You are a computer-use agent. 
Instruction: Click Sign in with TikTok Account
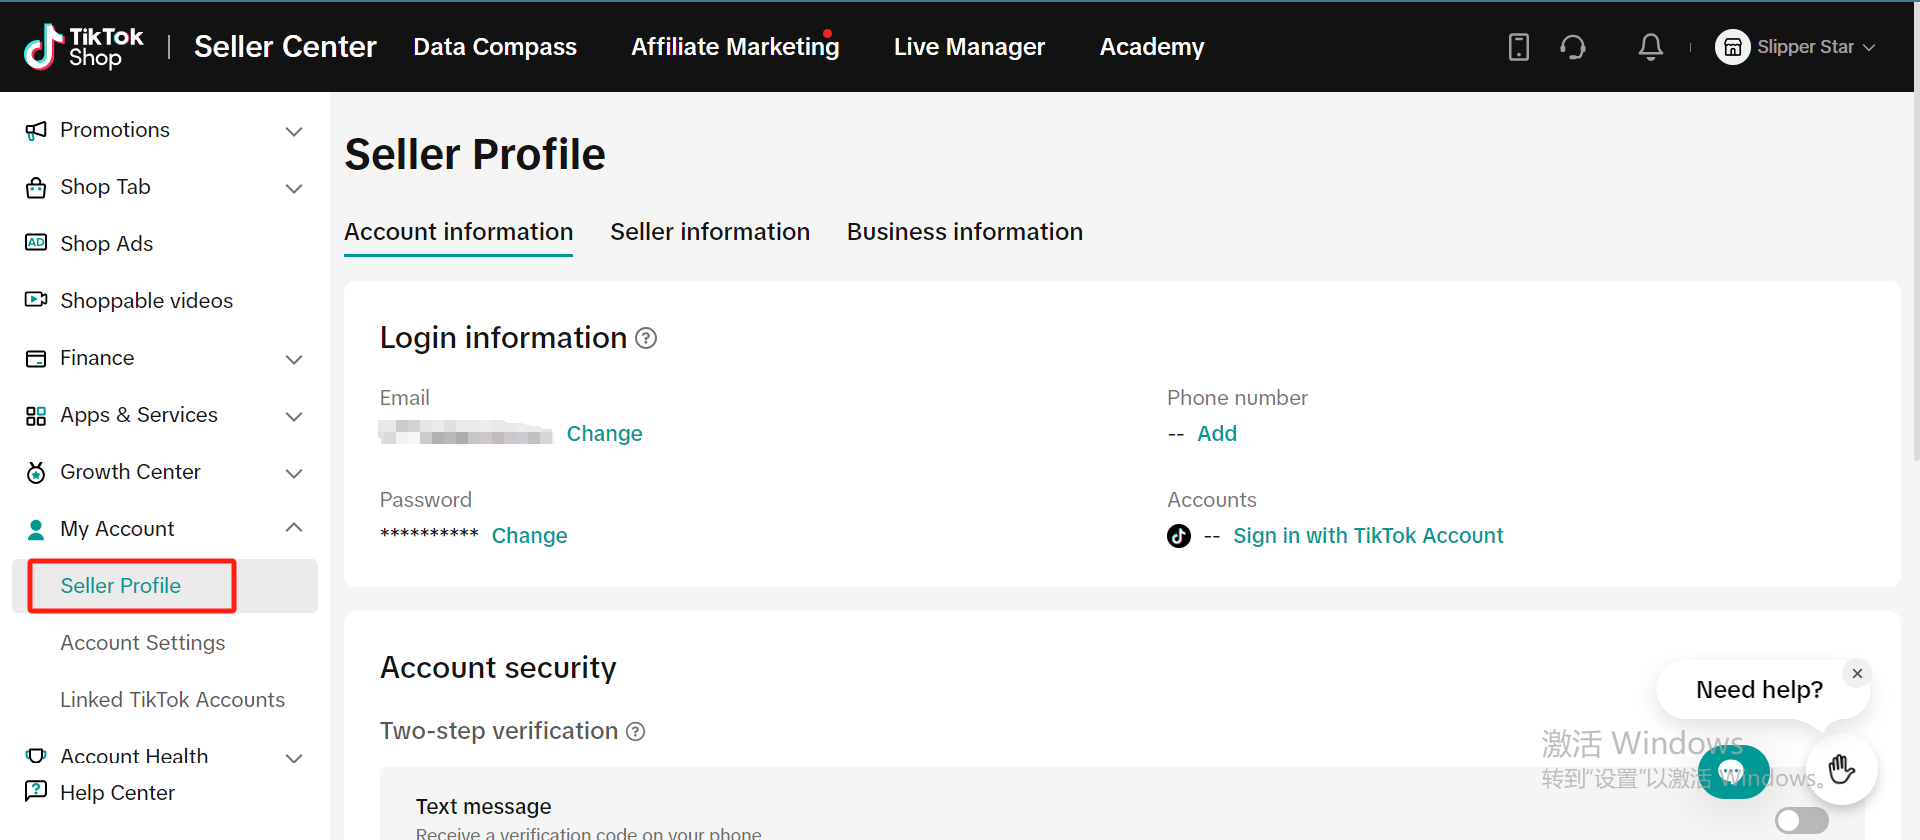point(1367,536)
